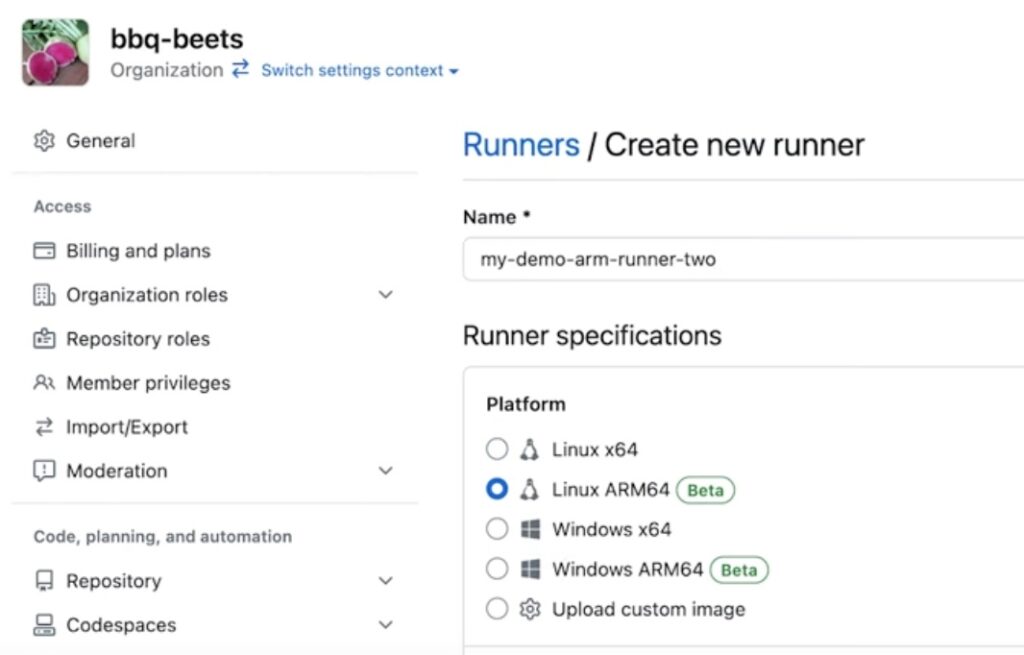Click the Upload custom image gear icon
The width and height of the screenshot is (1024, 655).
(530, 609)
